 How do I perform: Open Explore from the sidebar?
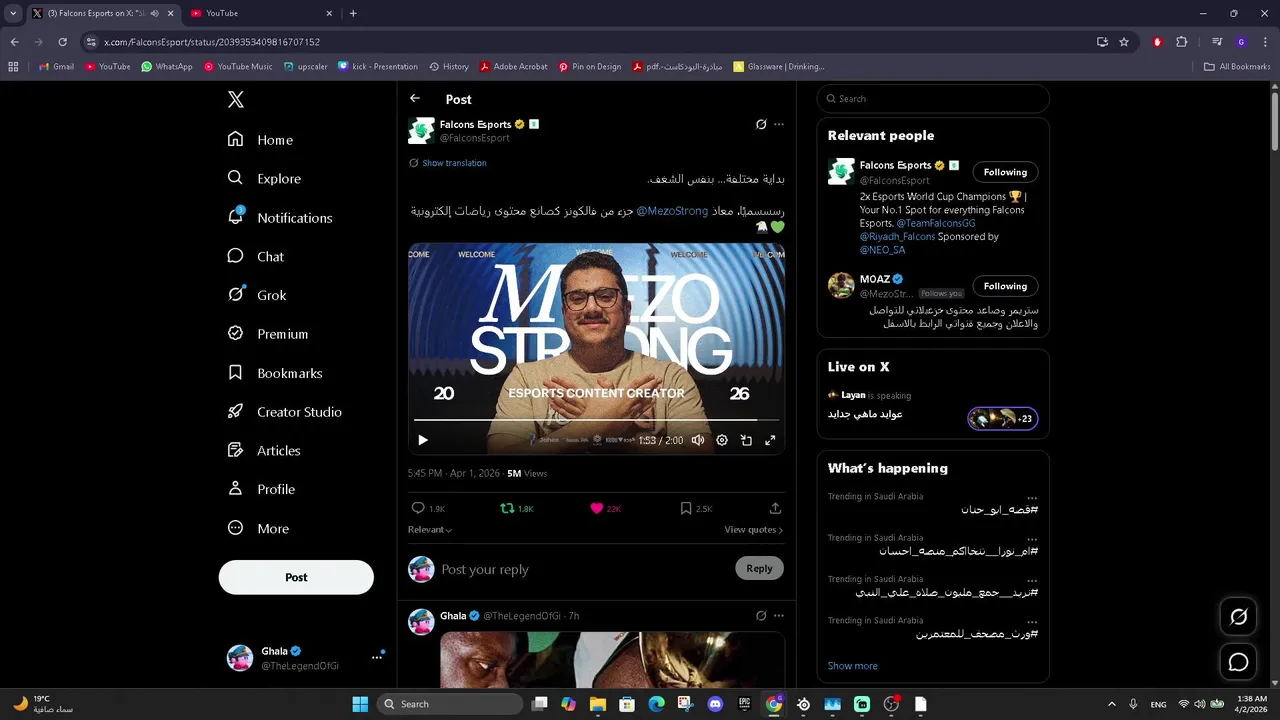tap(264, 178)
